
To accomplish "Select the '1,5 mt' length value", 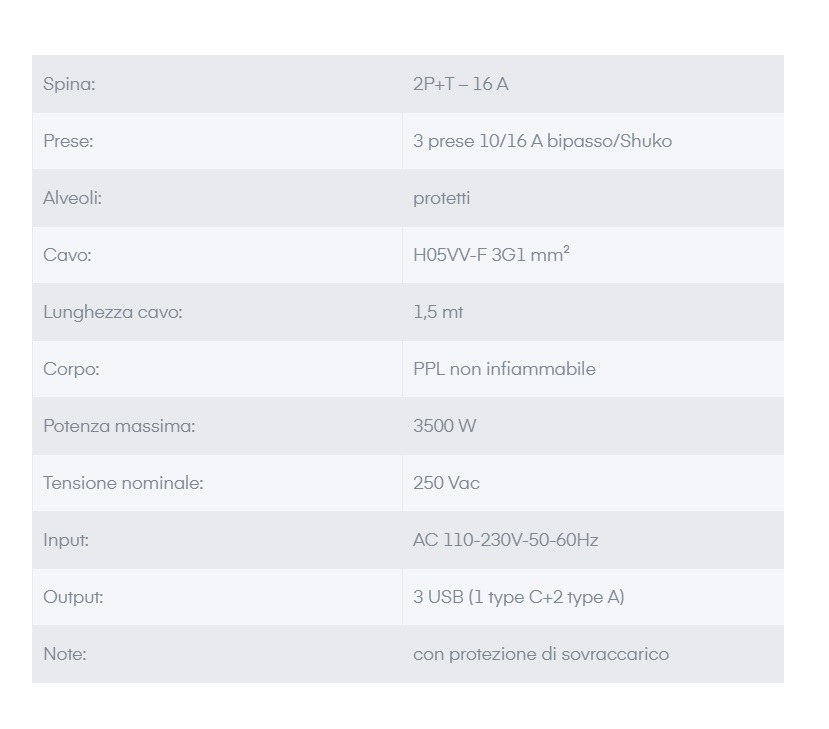I will click(438, 312).
